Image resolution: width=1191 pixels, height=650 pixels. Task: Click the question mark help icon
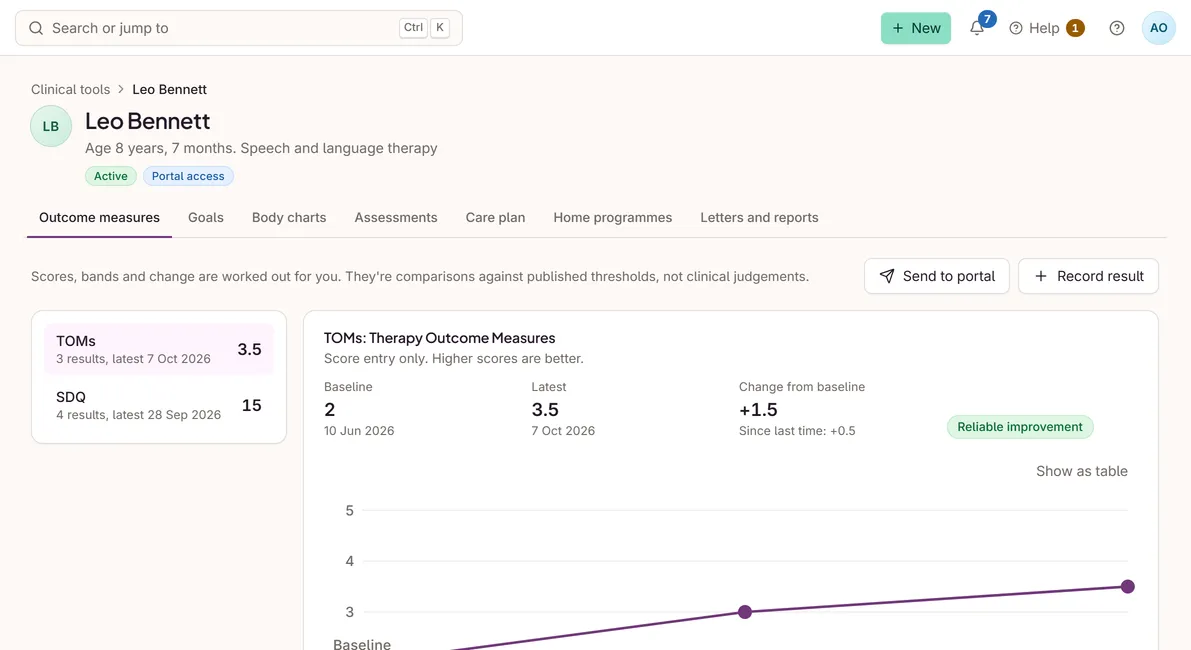click(1117, 28)
